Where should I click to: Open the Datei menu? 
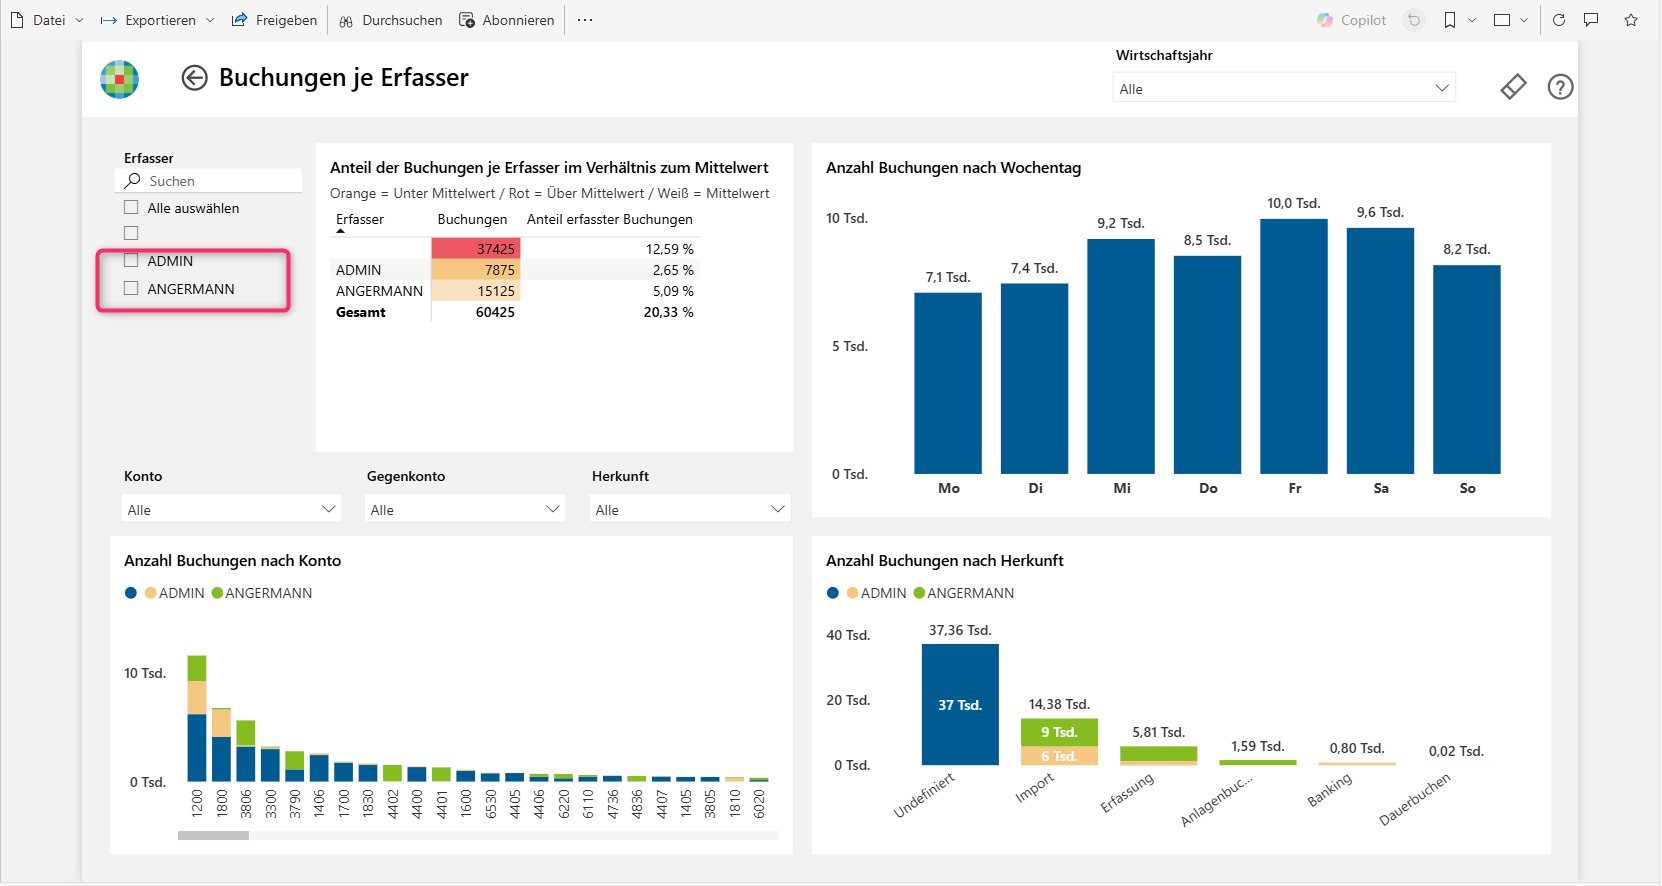pos(47,20)
